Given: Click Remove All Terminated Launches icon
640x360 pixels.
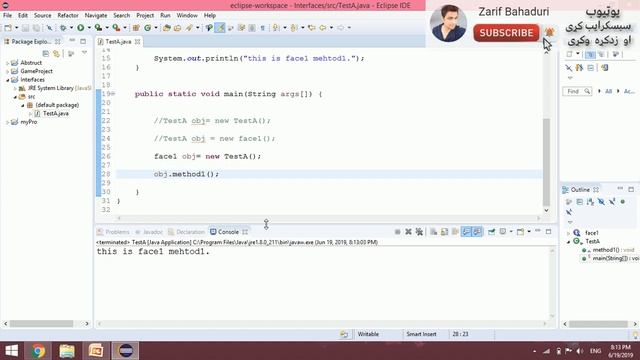Looking at the screenshot, I should pos(419,232).
